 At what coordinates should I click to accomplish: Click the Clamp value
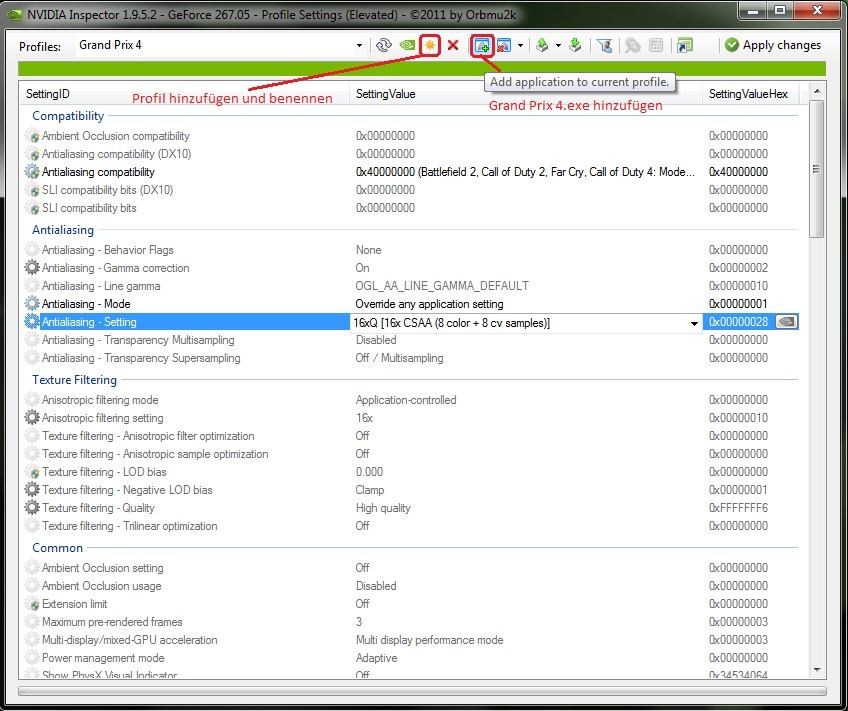tap(370, 490)
